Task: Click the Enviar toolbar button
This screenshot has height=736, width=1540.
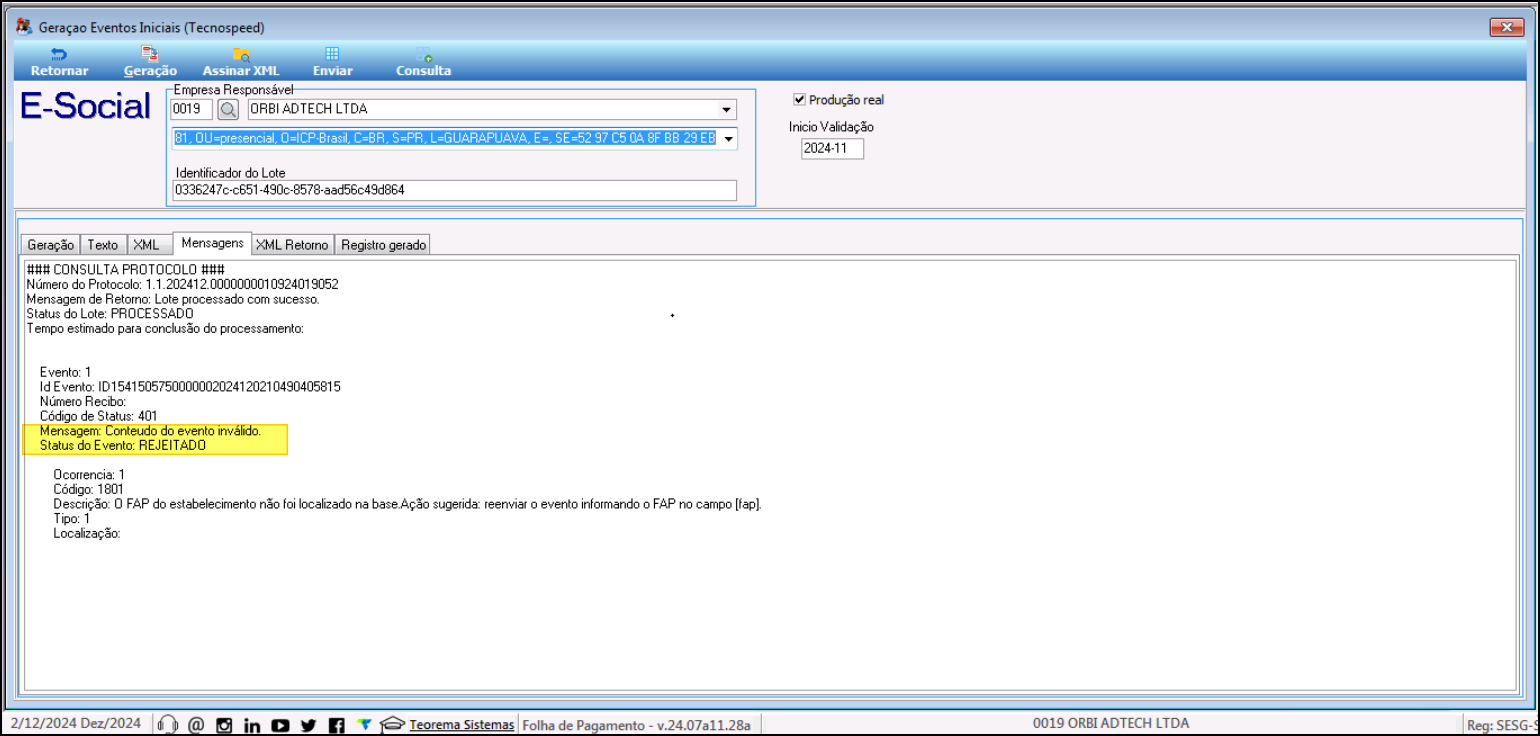Action: pos(332,62)
